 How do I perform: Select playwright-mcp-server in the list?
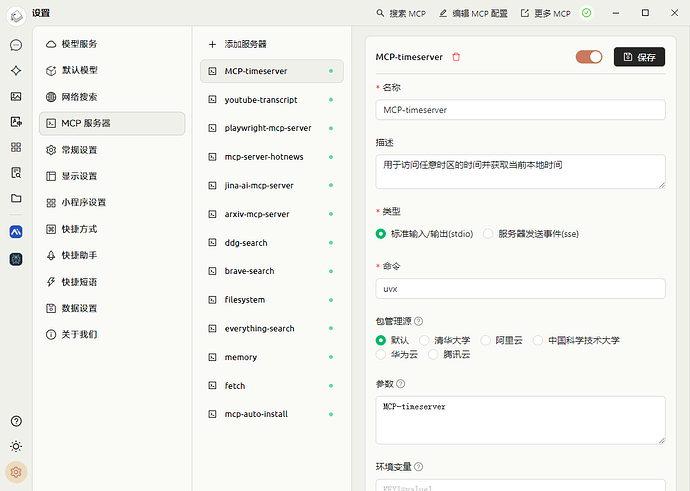[272, 128]
